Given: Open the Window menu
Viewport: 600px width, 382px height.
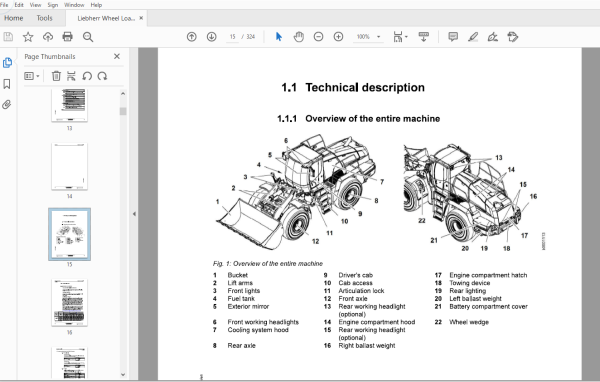Looking at the screenshot, I should (74, 5).
